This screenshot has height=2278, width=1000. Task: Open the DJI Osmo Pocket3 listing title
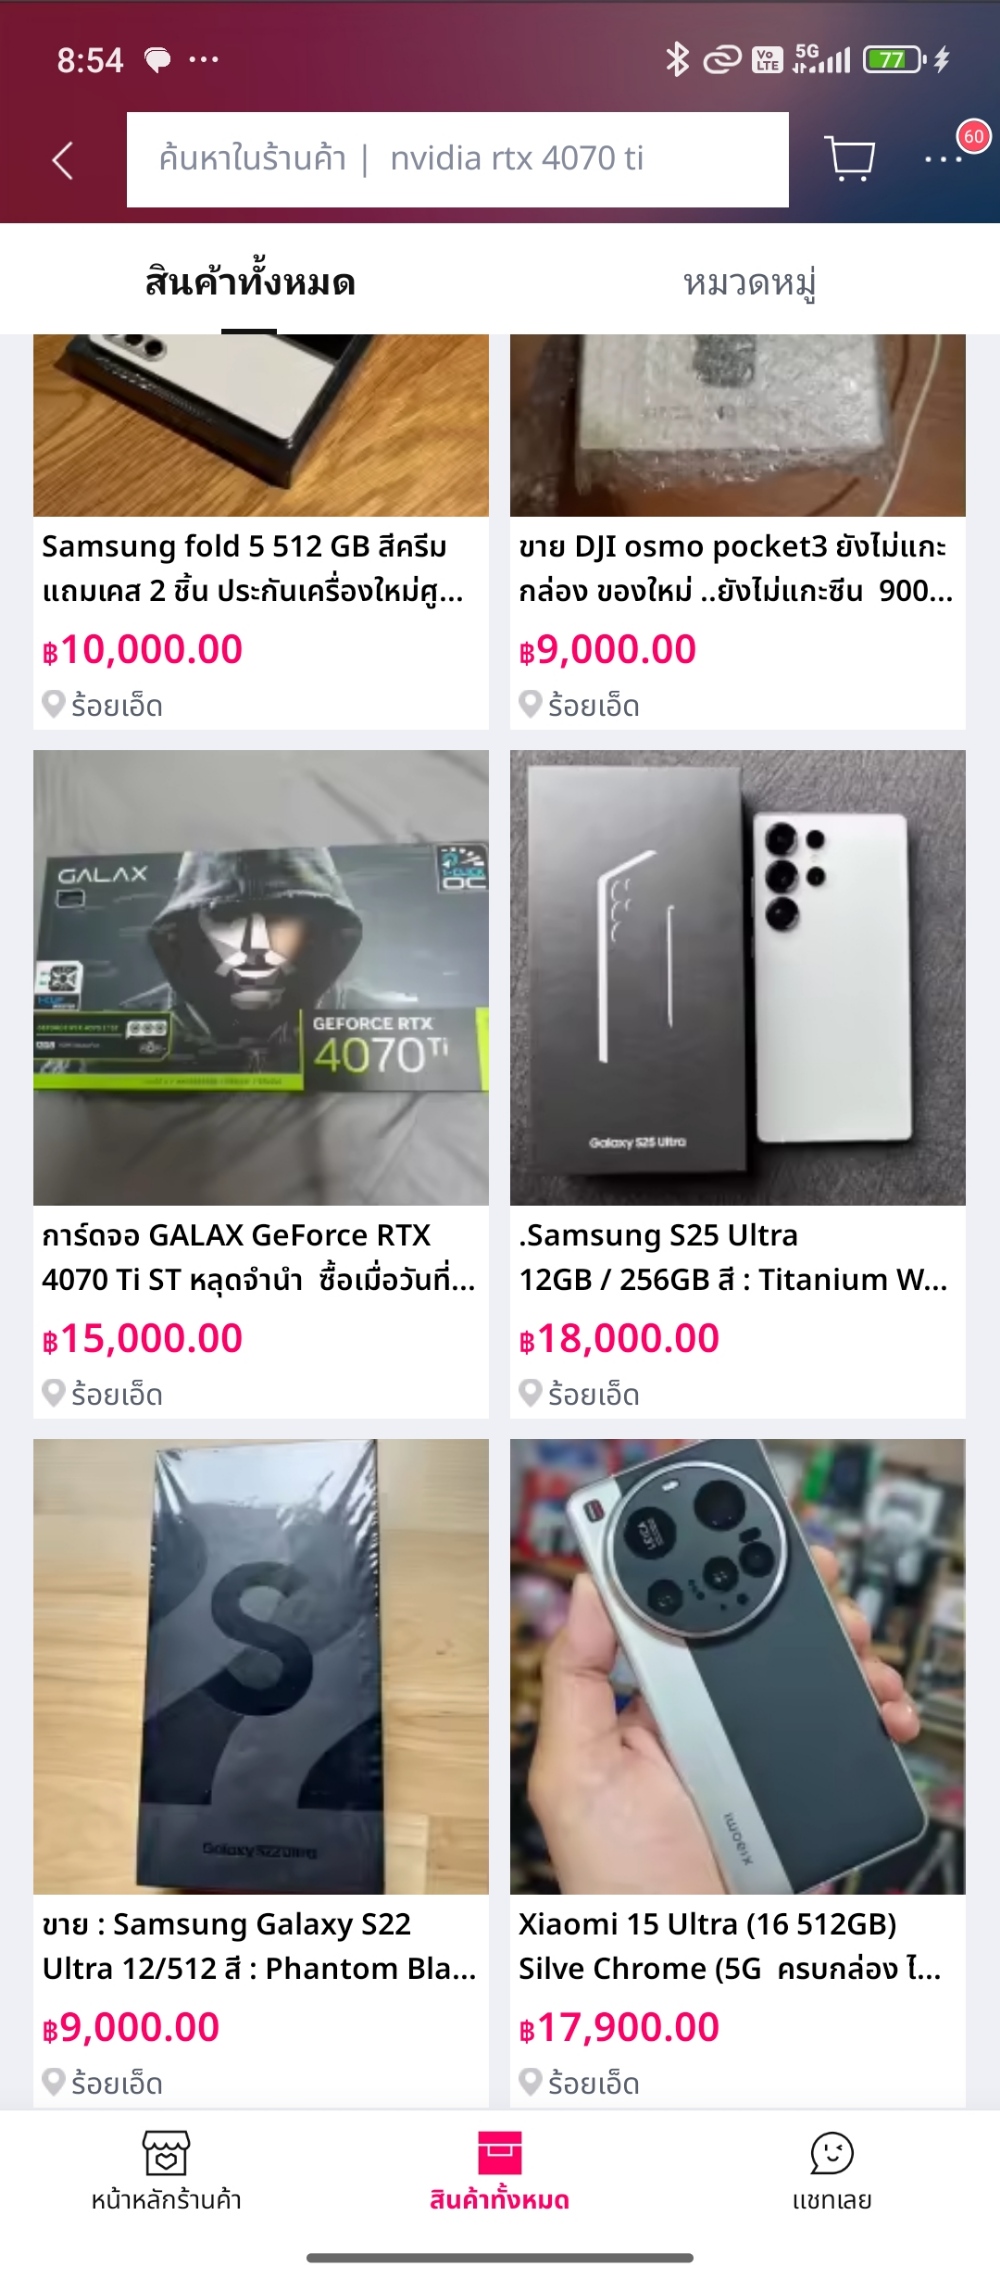pyautogui.click(x=735, y=568)
